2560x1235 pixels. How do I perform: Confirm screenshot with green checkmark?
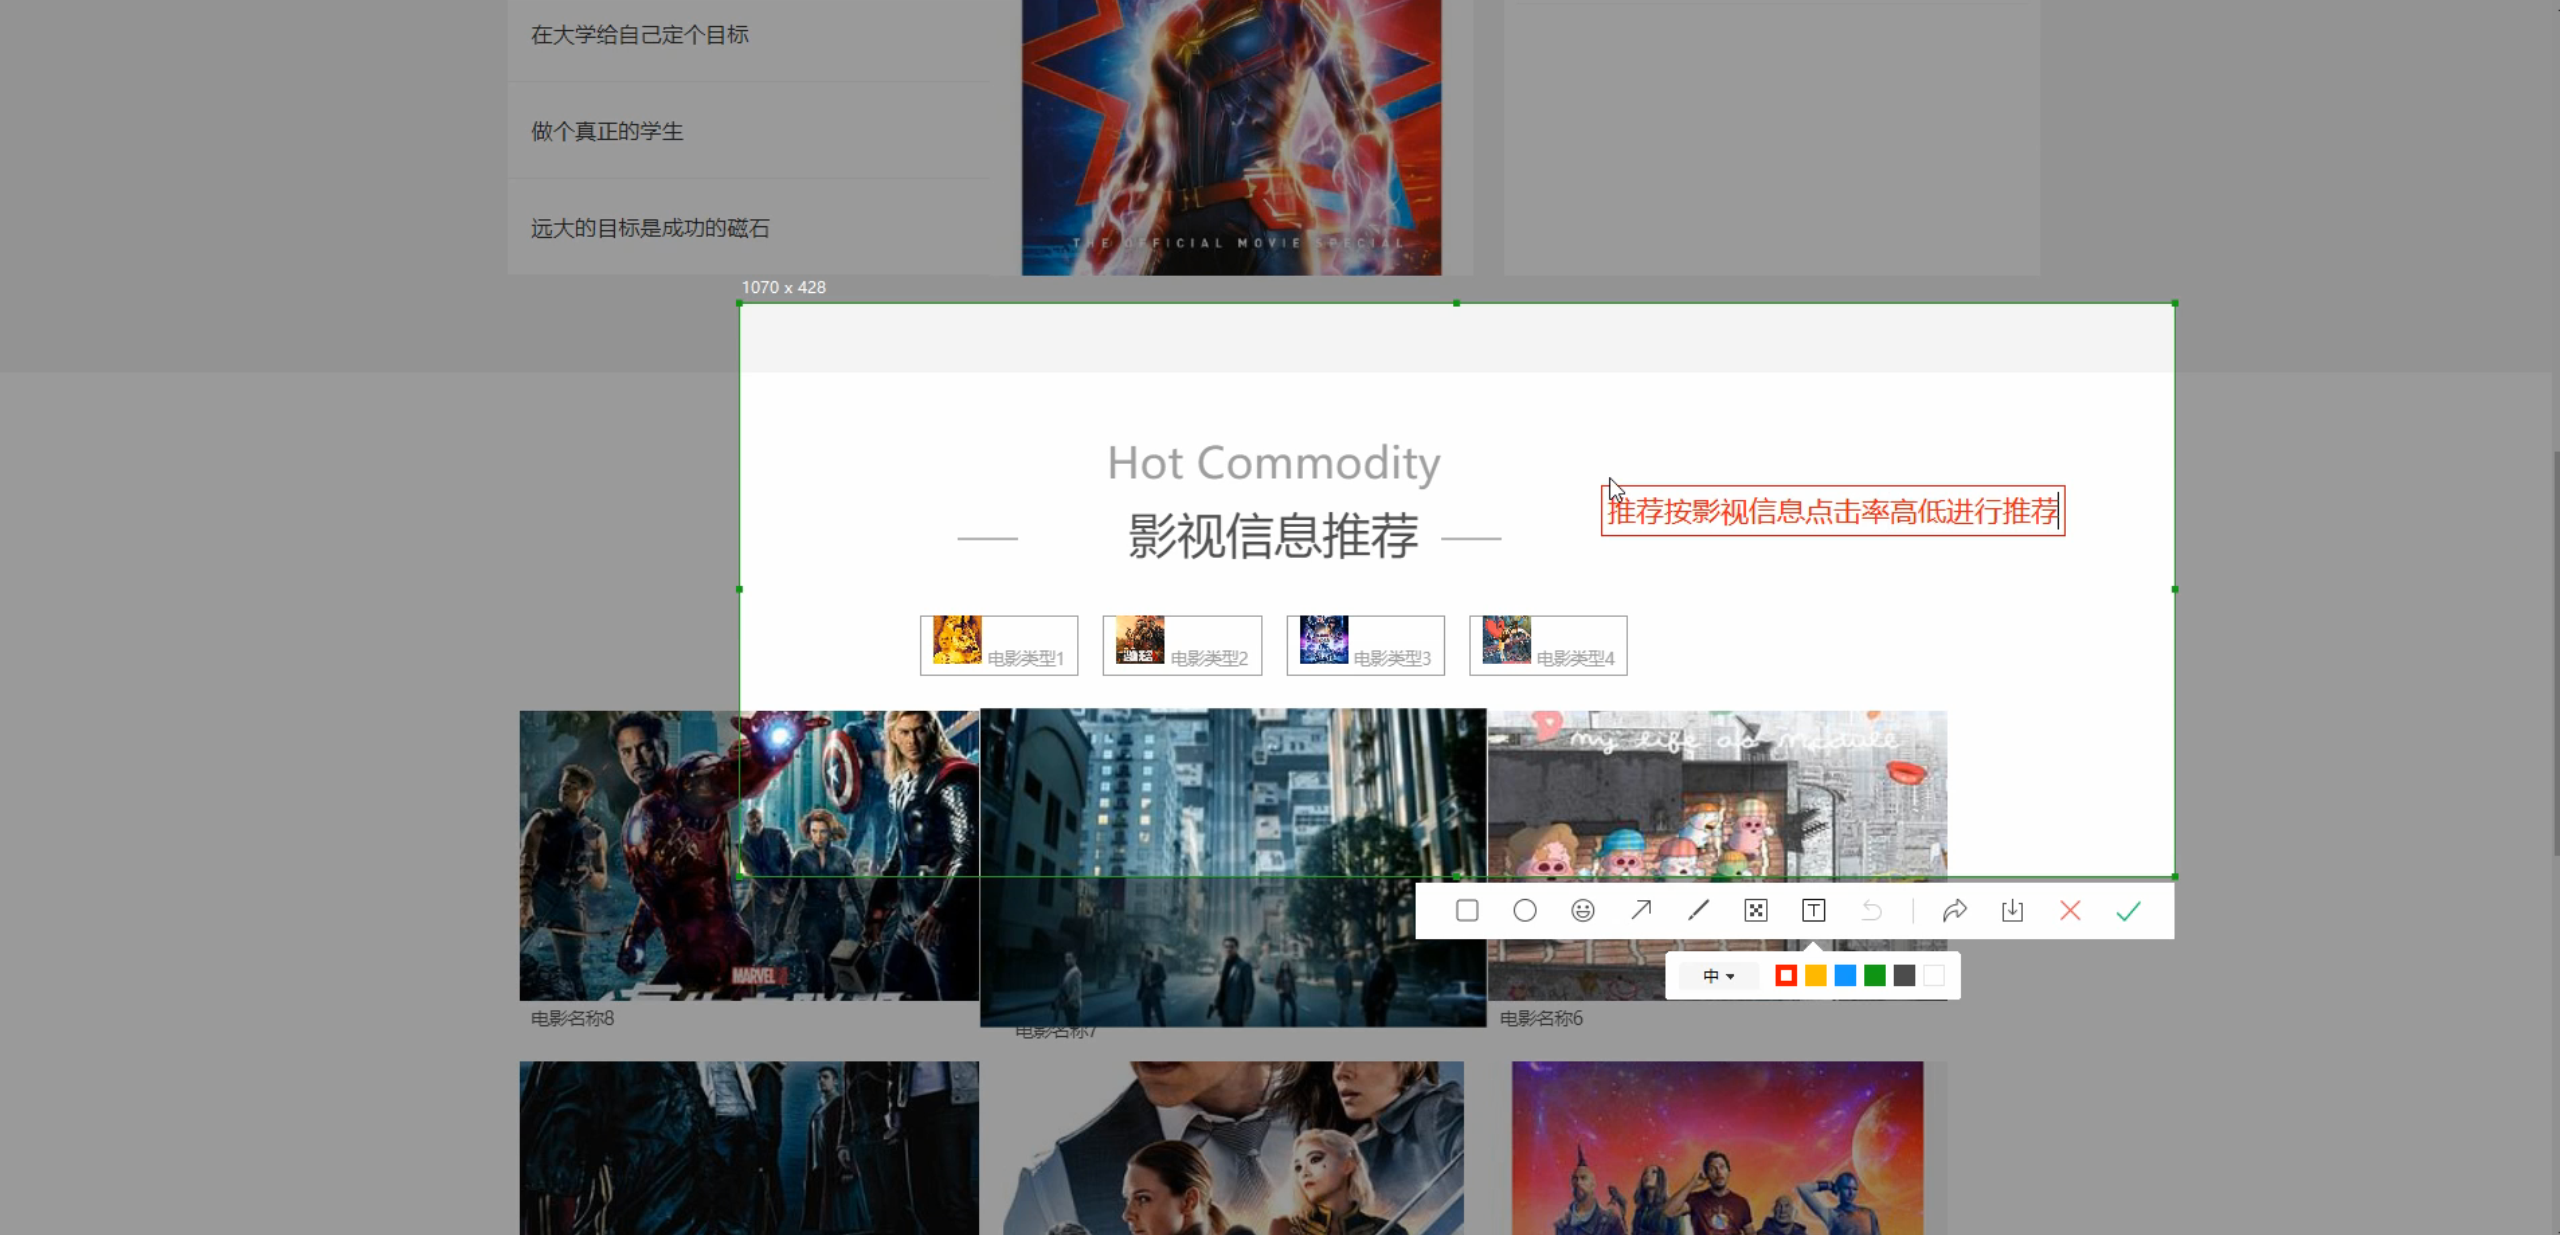(2129, 910)
